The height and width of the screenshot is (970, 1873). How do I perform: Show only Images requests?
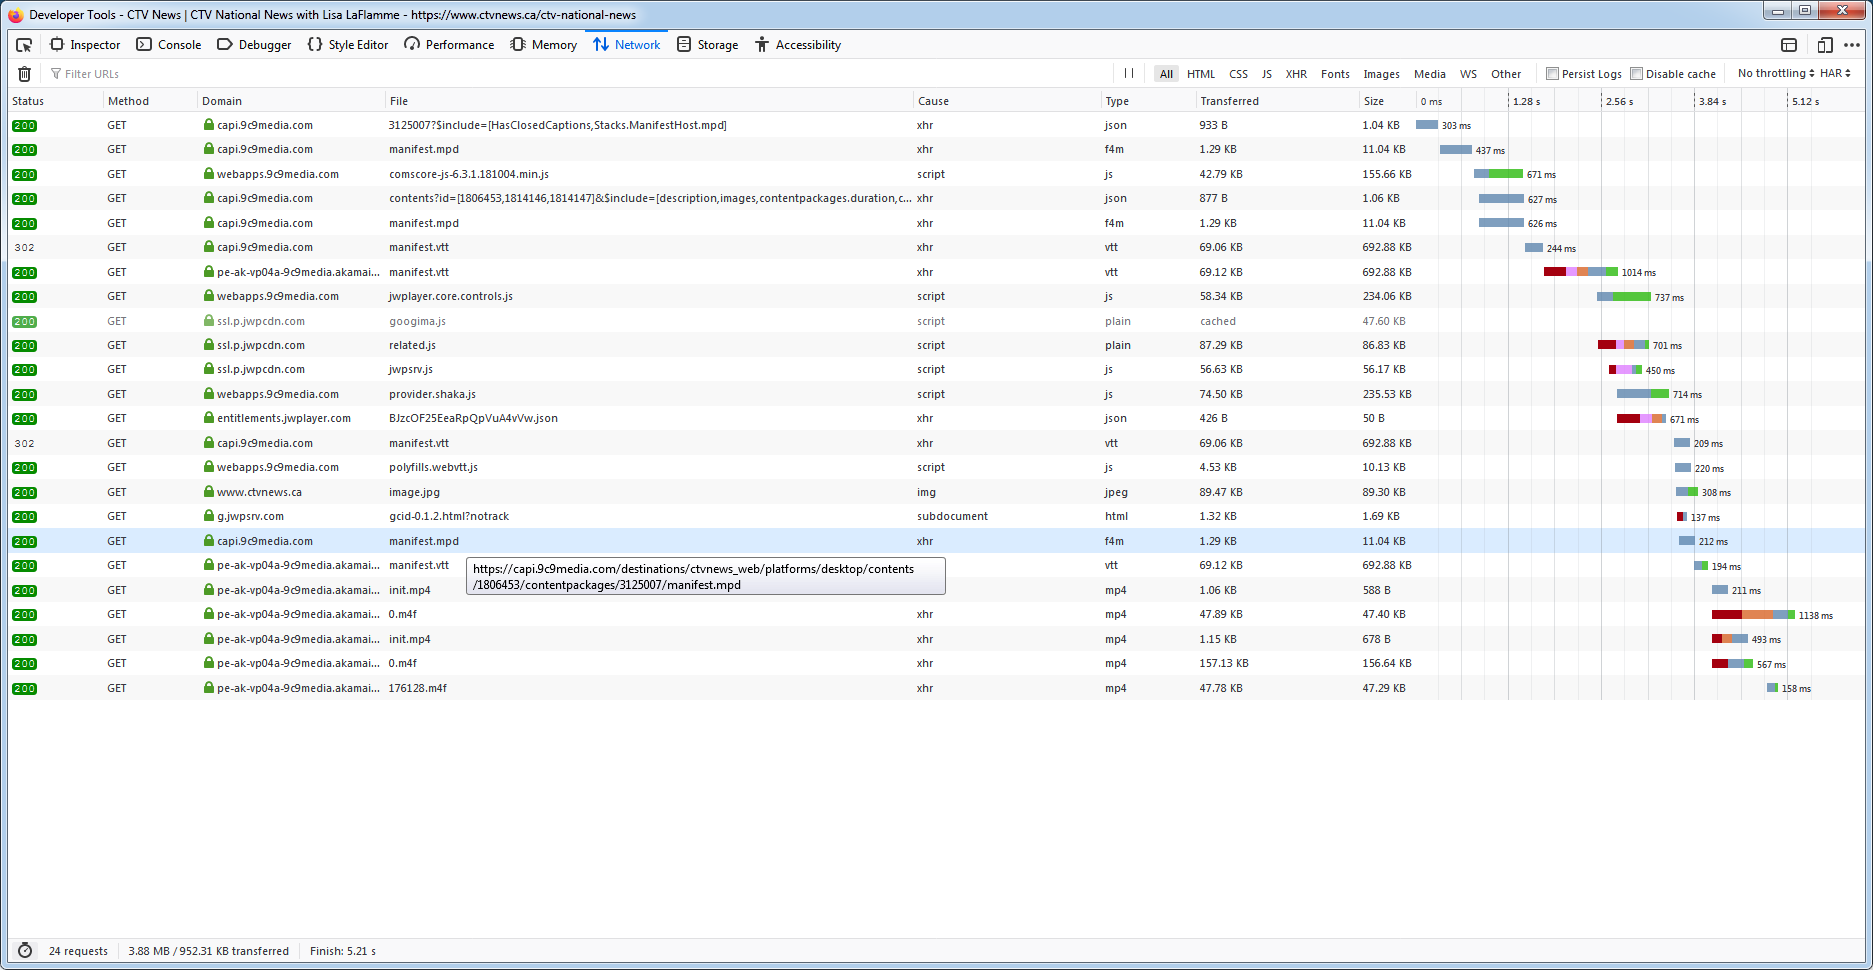coord(1381,74)
